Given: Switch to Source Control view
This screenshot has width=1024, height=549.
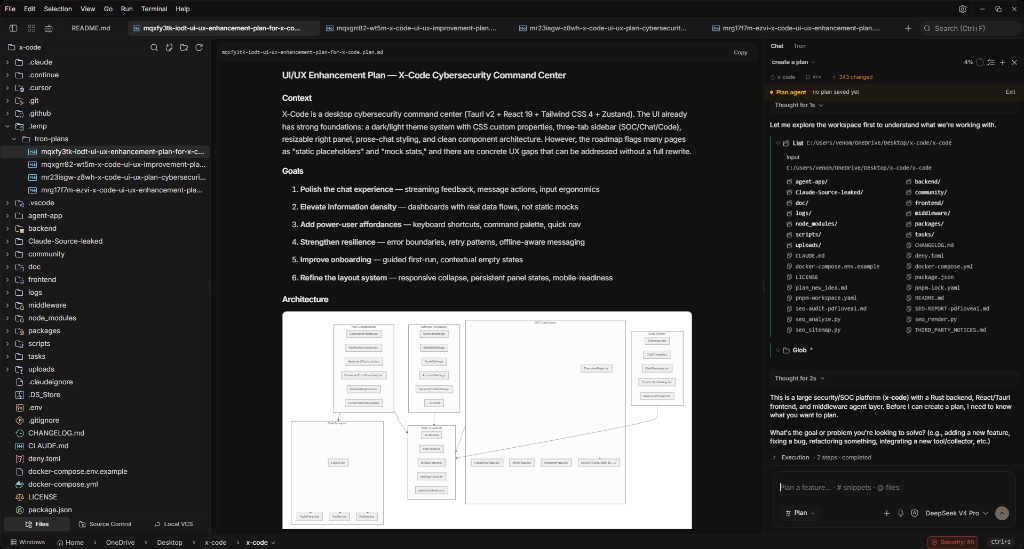Looking at the screenshot, I should coord(105,524).
